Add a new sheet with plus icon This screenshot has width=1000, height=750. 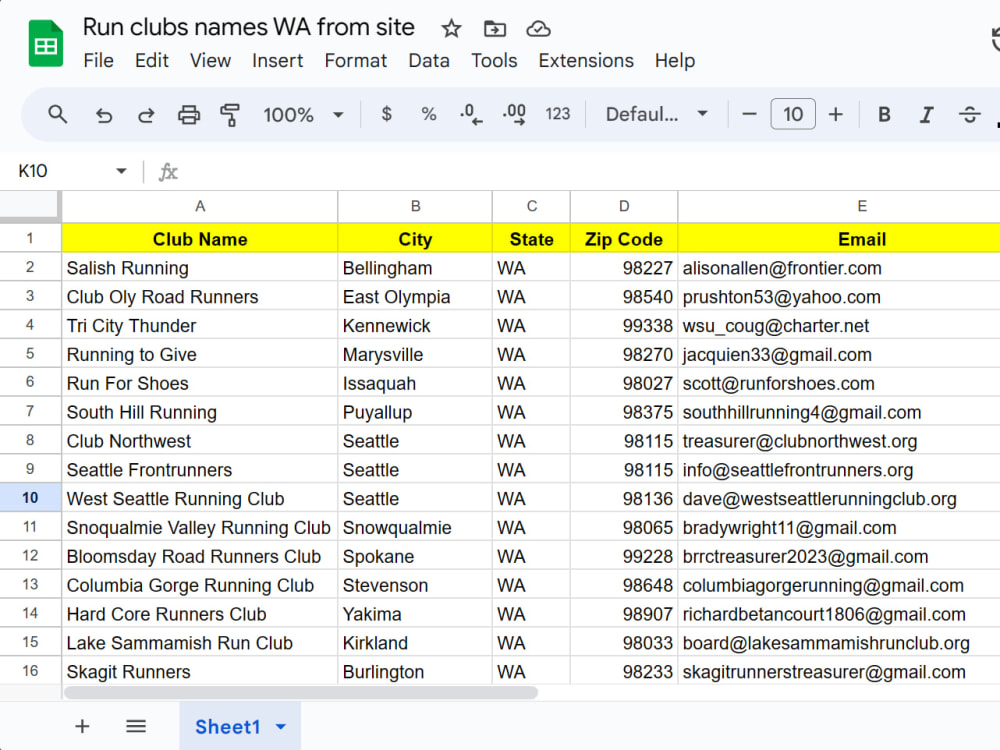[x=82, y=726]
